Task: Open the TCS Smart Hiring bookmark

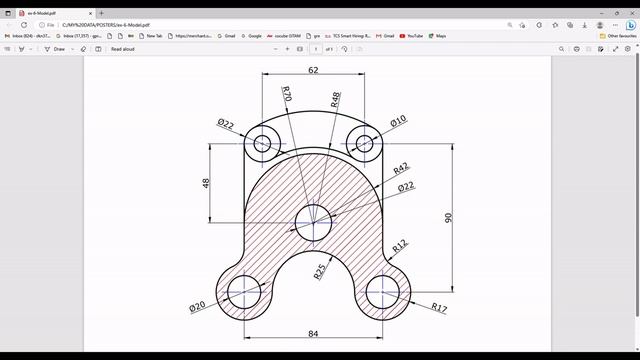Action: click(348, 36)
